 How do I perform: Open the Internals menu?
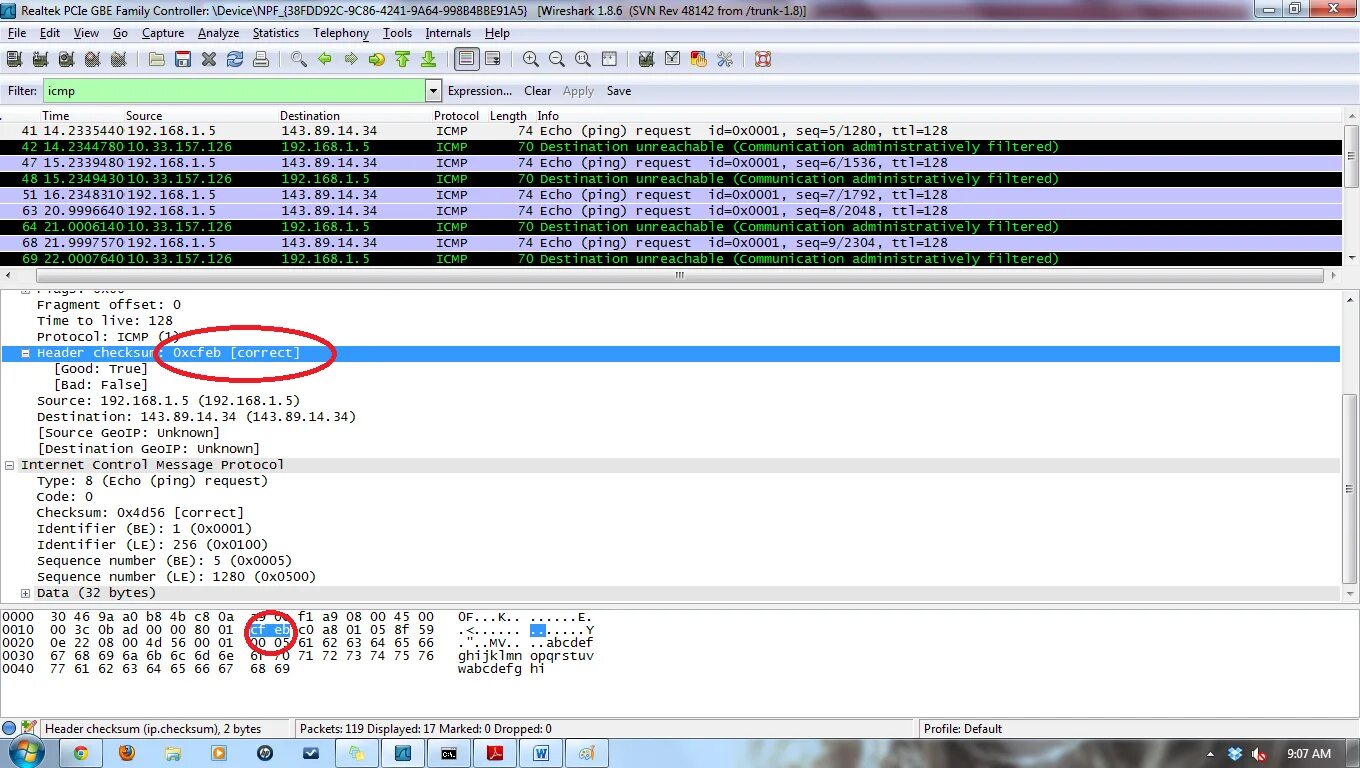point(448,33)
